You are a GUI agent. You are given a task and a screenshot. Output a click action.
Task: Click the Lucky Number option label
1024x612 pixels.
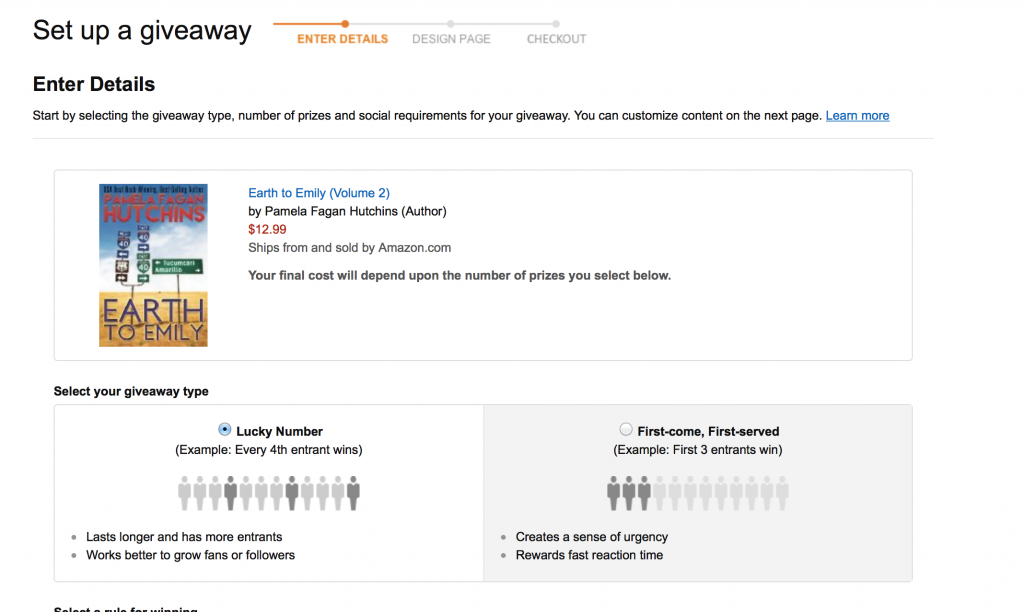coord(280,432)
